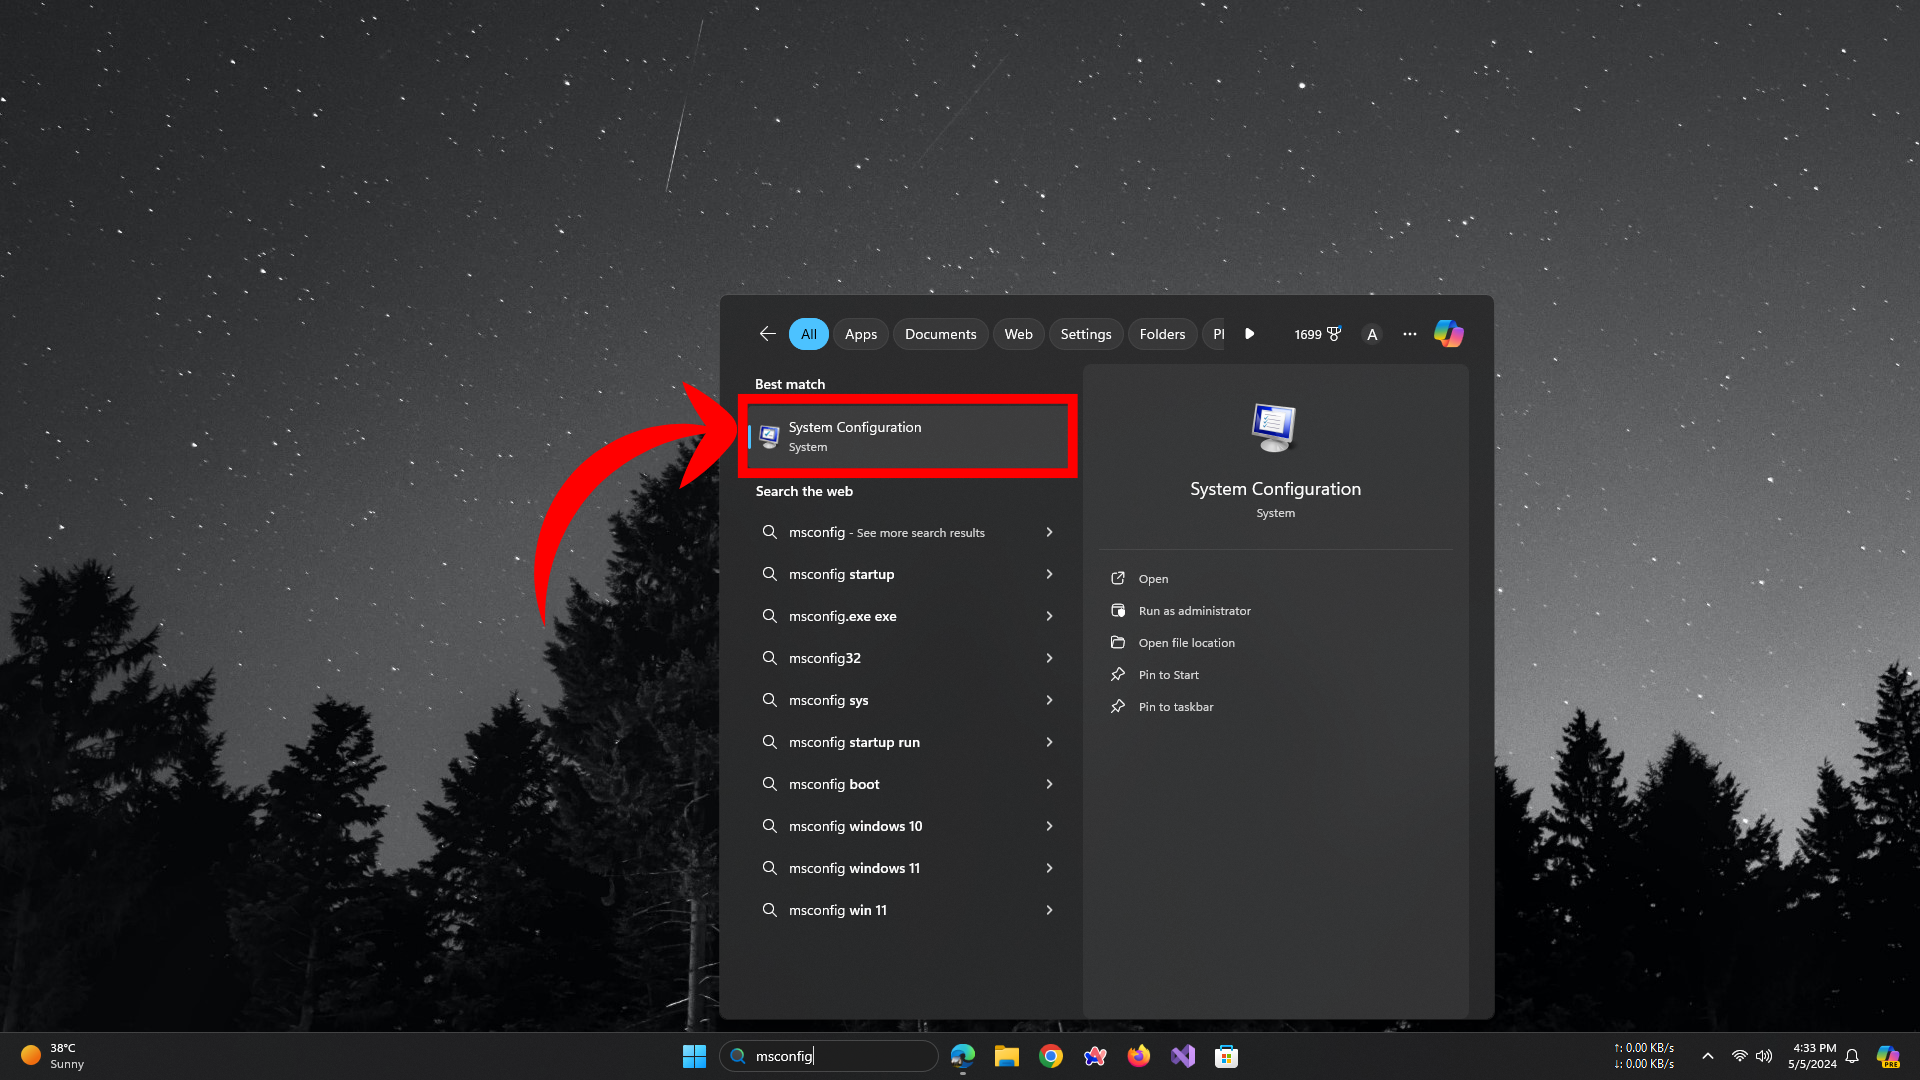Launch Google Chrome from the taskbar
This screenshot has height=1080, width=1920.
1051,1056
